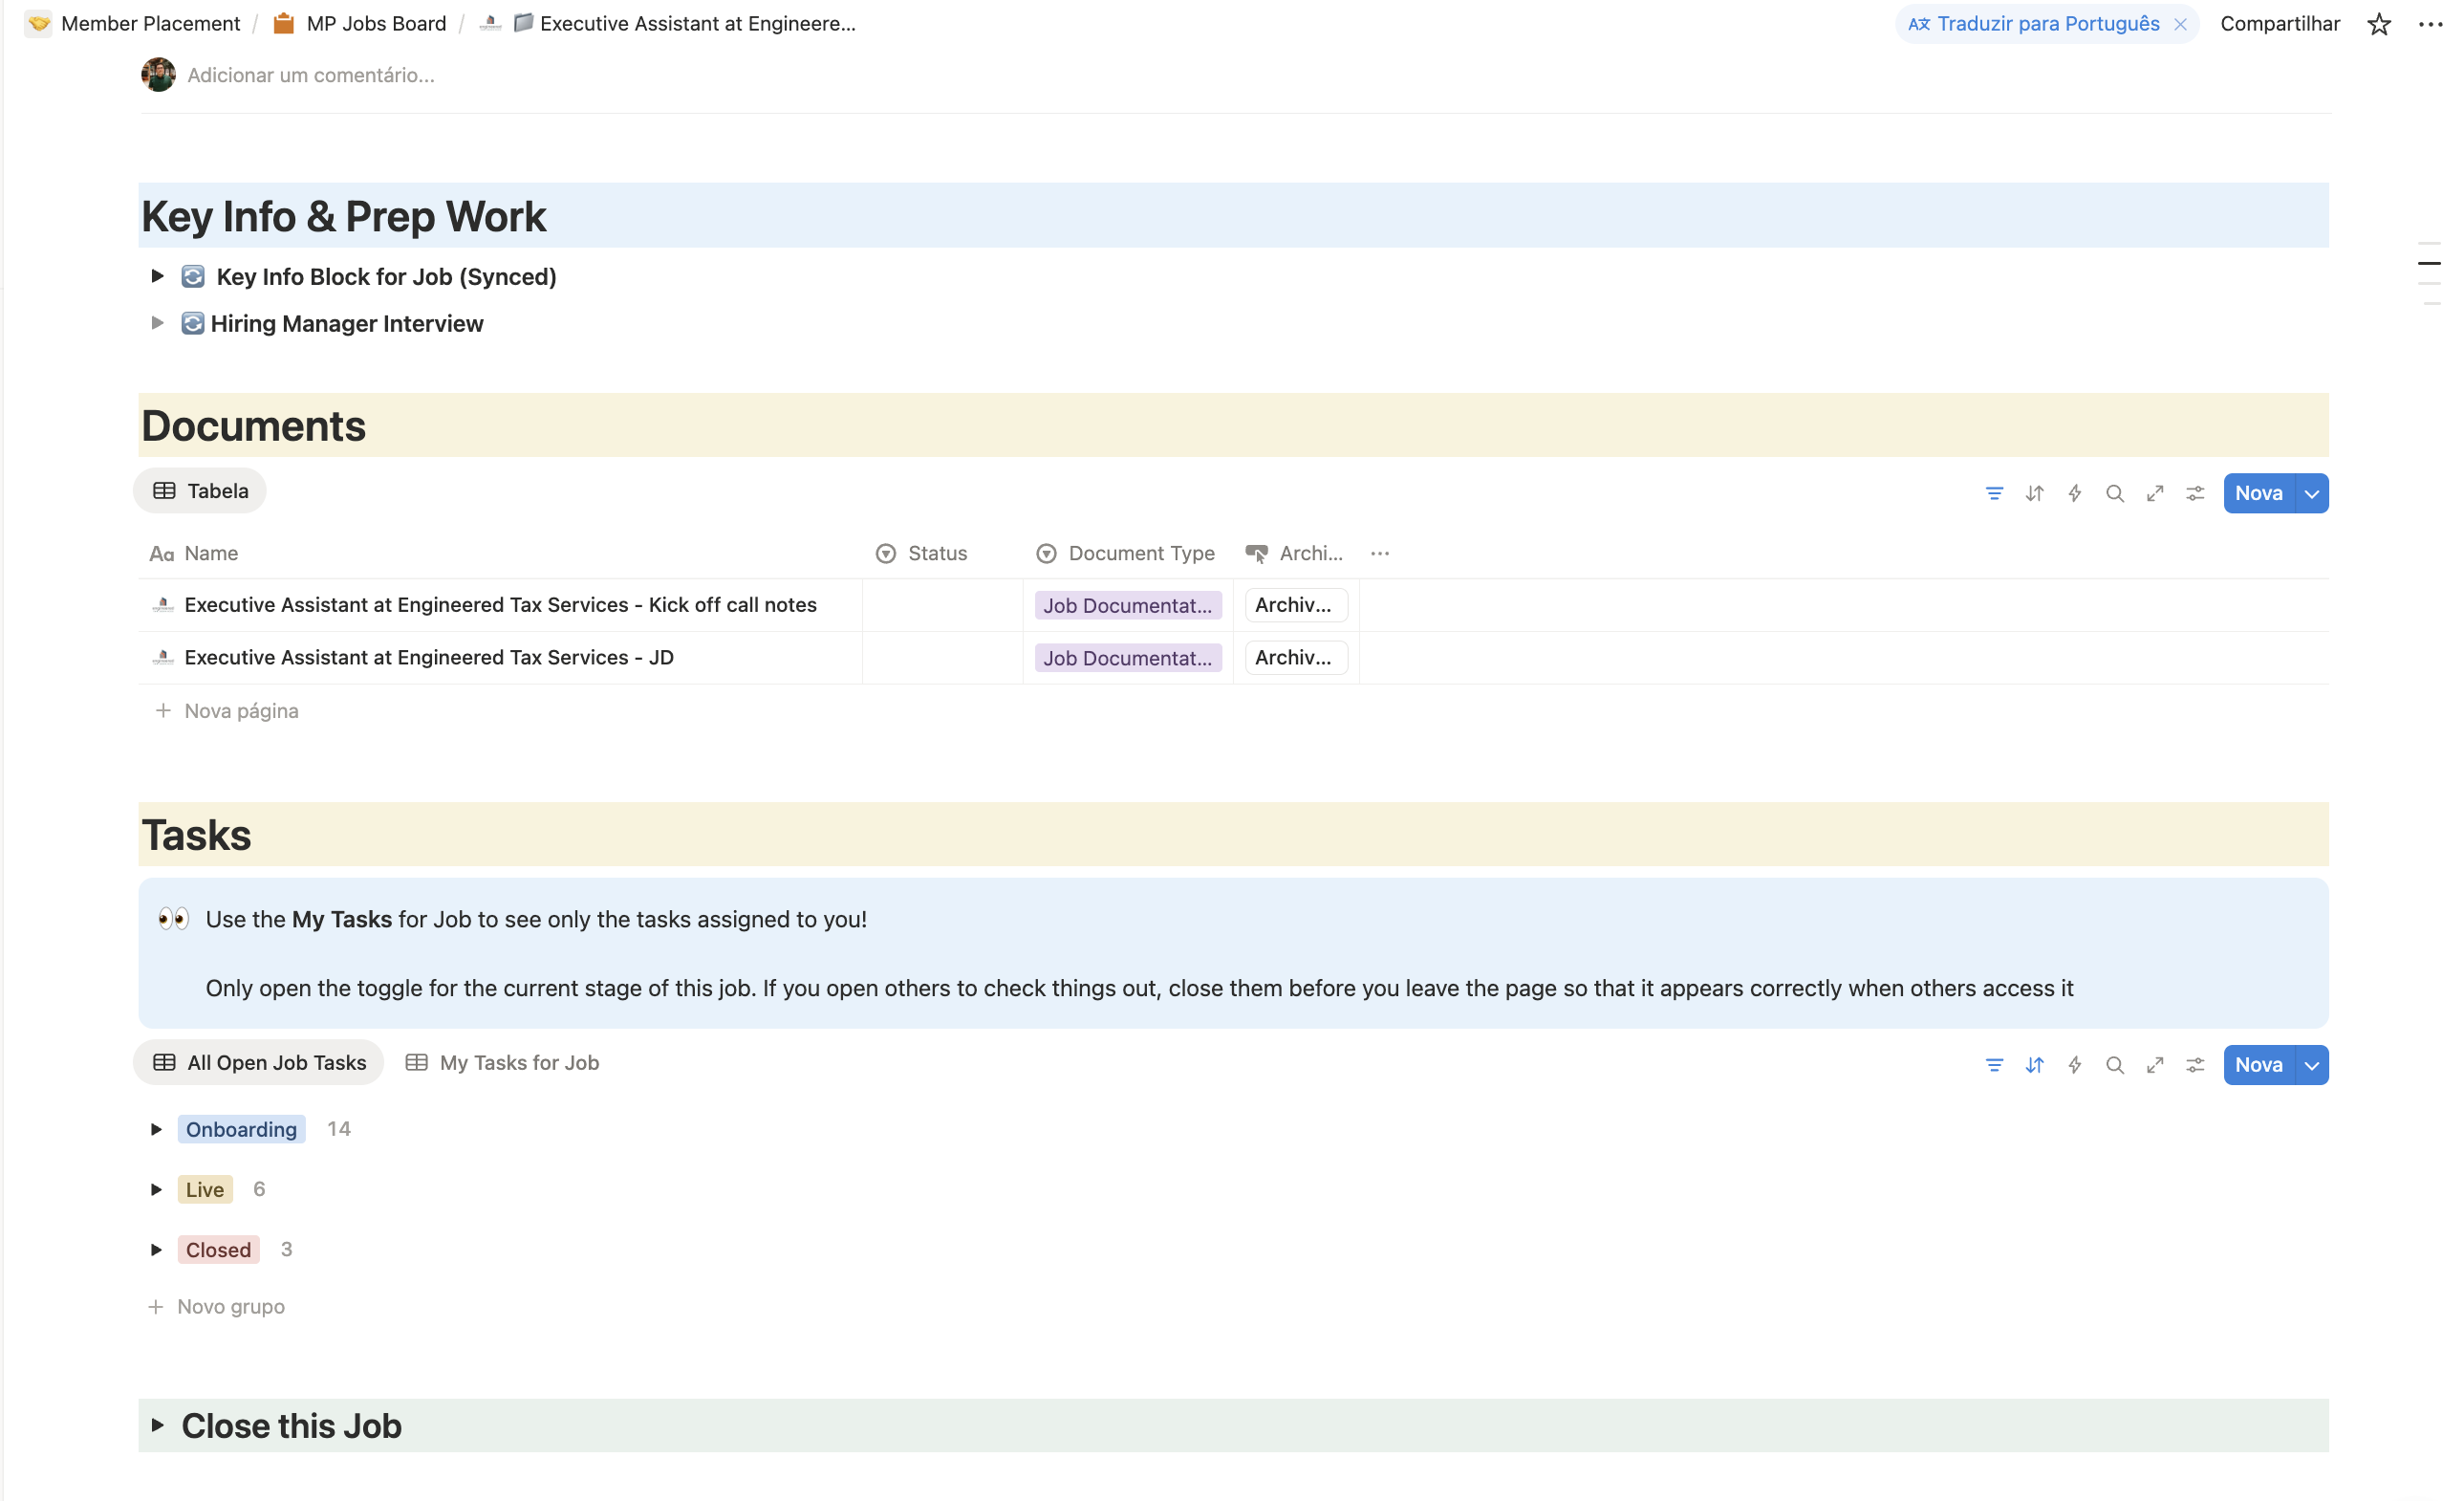
Task: Open hidden properties via the header ellipsis
Action: pyautogui.click(x=1380, y=552)
